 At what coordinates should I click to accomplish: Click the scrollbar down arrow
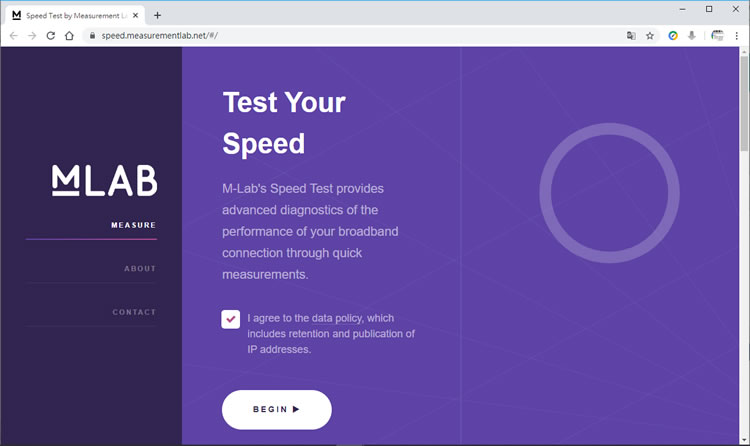pyautogui.click(x=744, y=440)
